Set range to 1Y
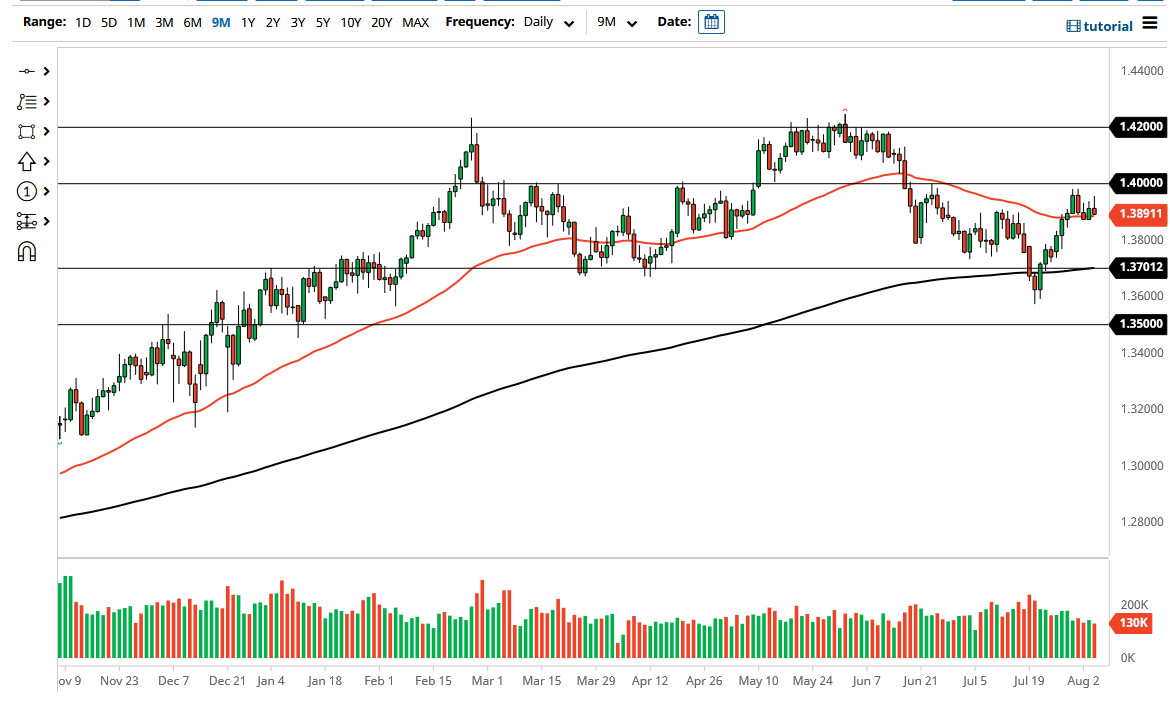The height and width of the screenshot is (706, 1170). point(248,22)
